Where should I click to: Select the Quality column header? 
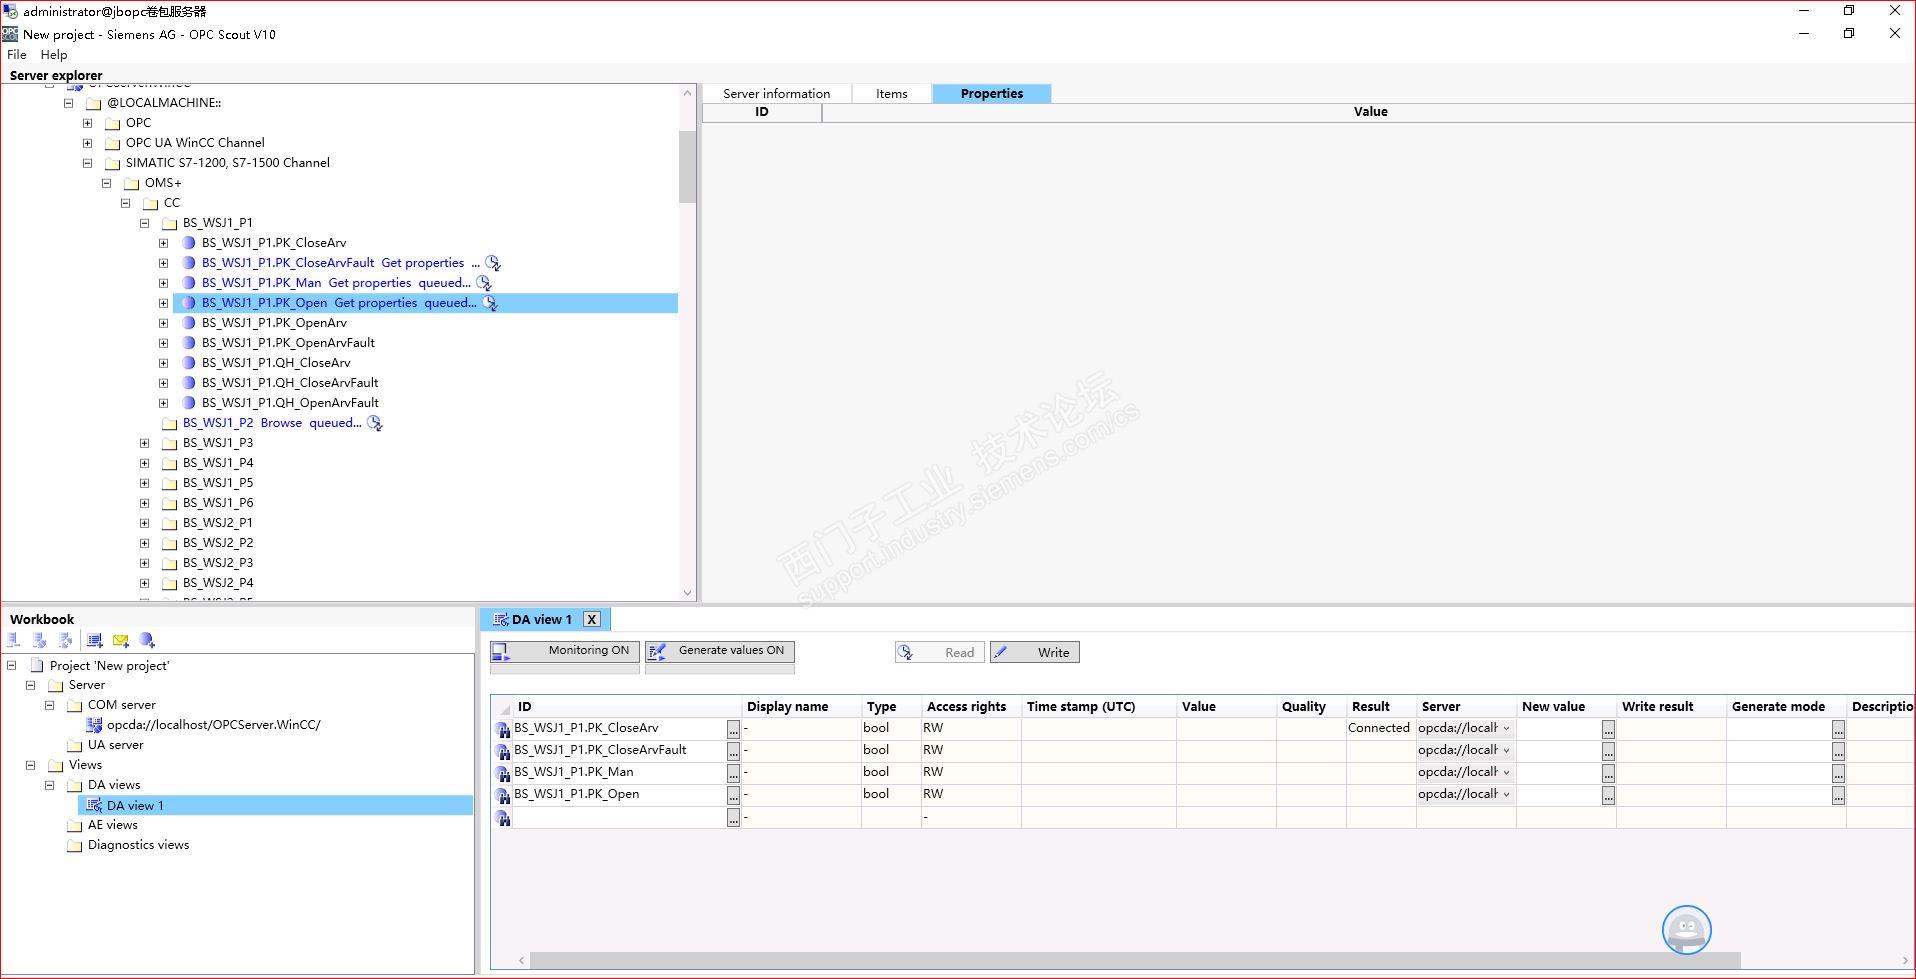pyautogui.click(x=1311, y=706)
